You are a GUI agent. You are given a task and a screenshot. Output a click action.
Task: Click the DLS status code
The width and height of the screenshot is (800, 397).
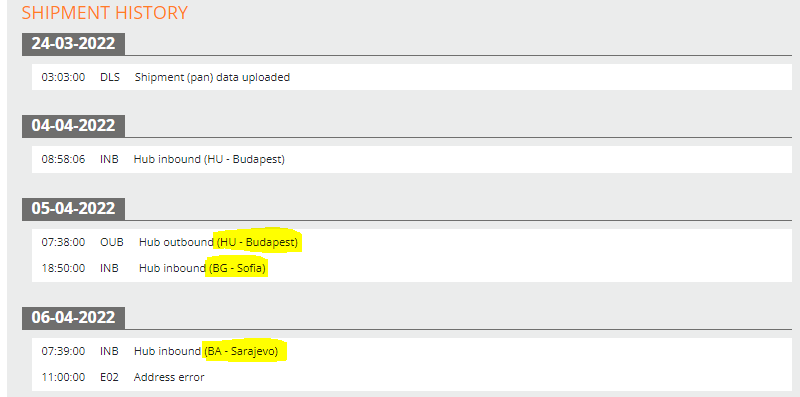point(110,78)
